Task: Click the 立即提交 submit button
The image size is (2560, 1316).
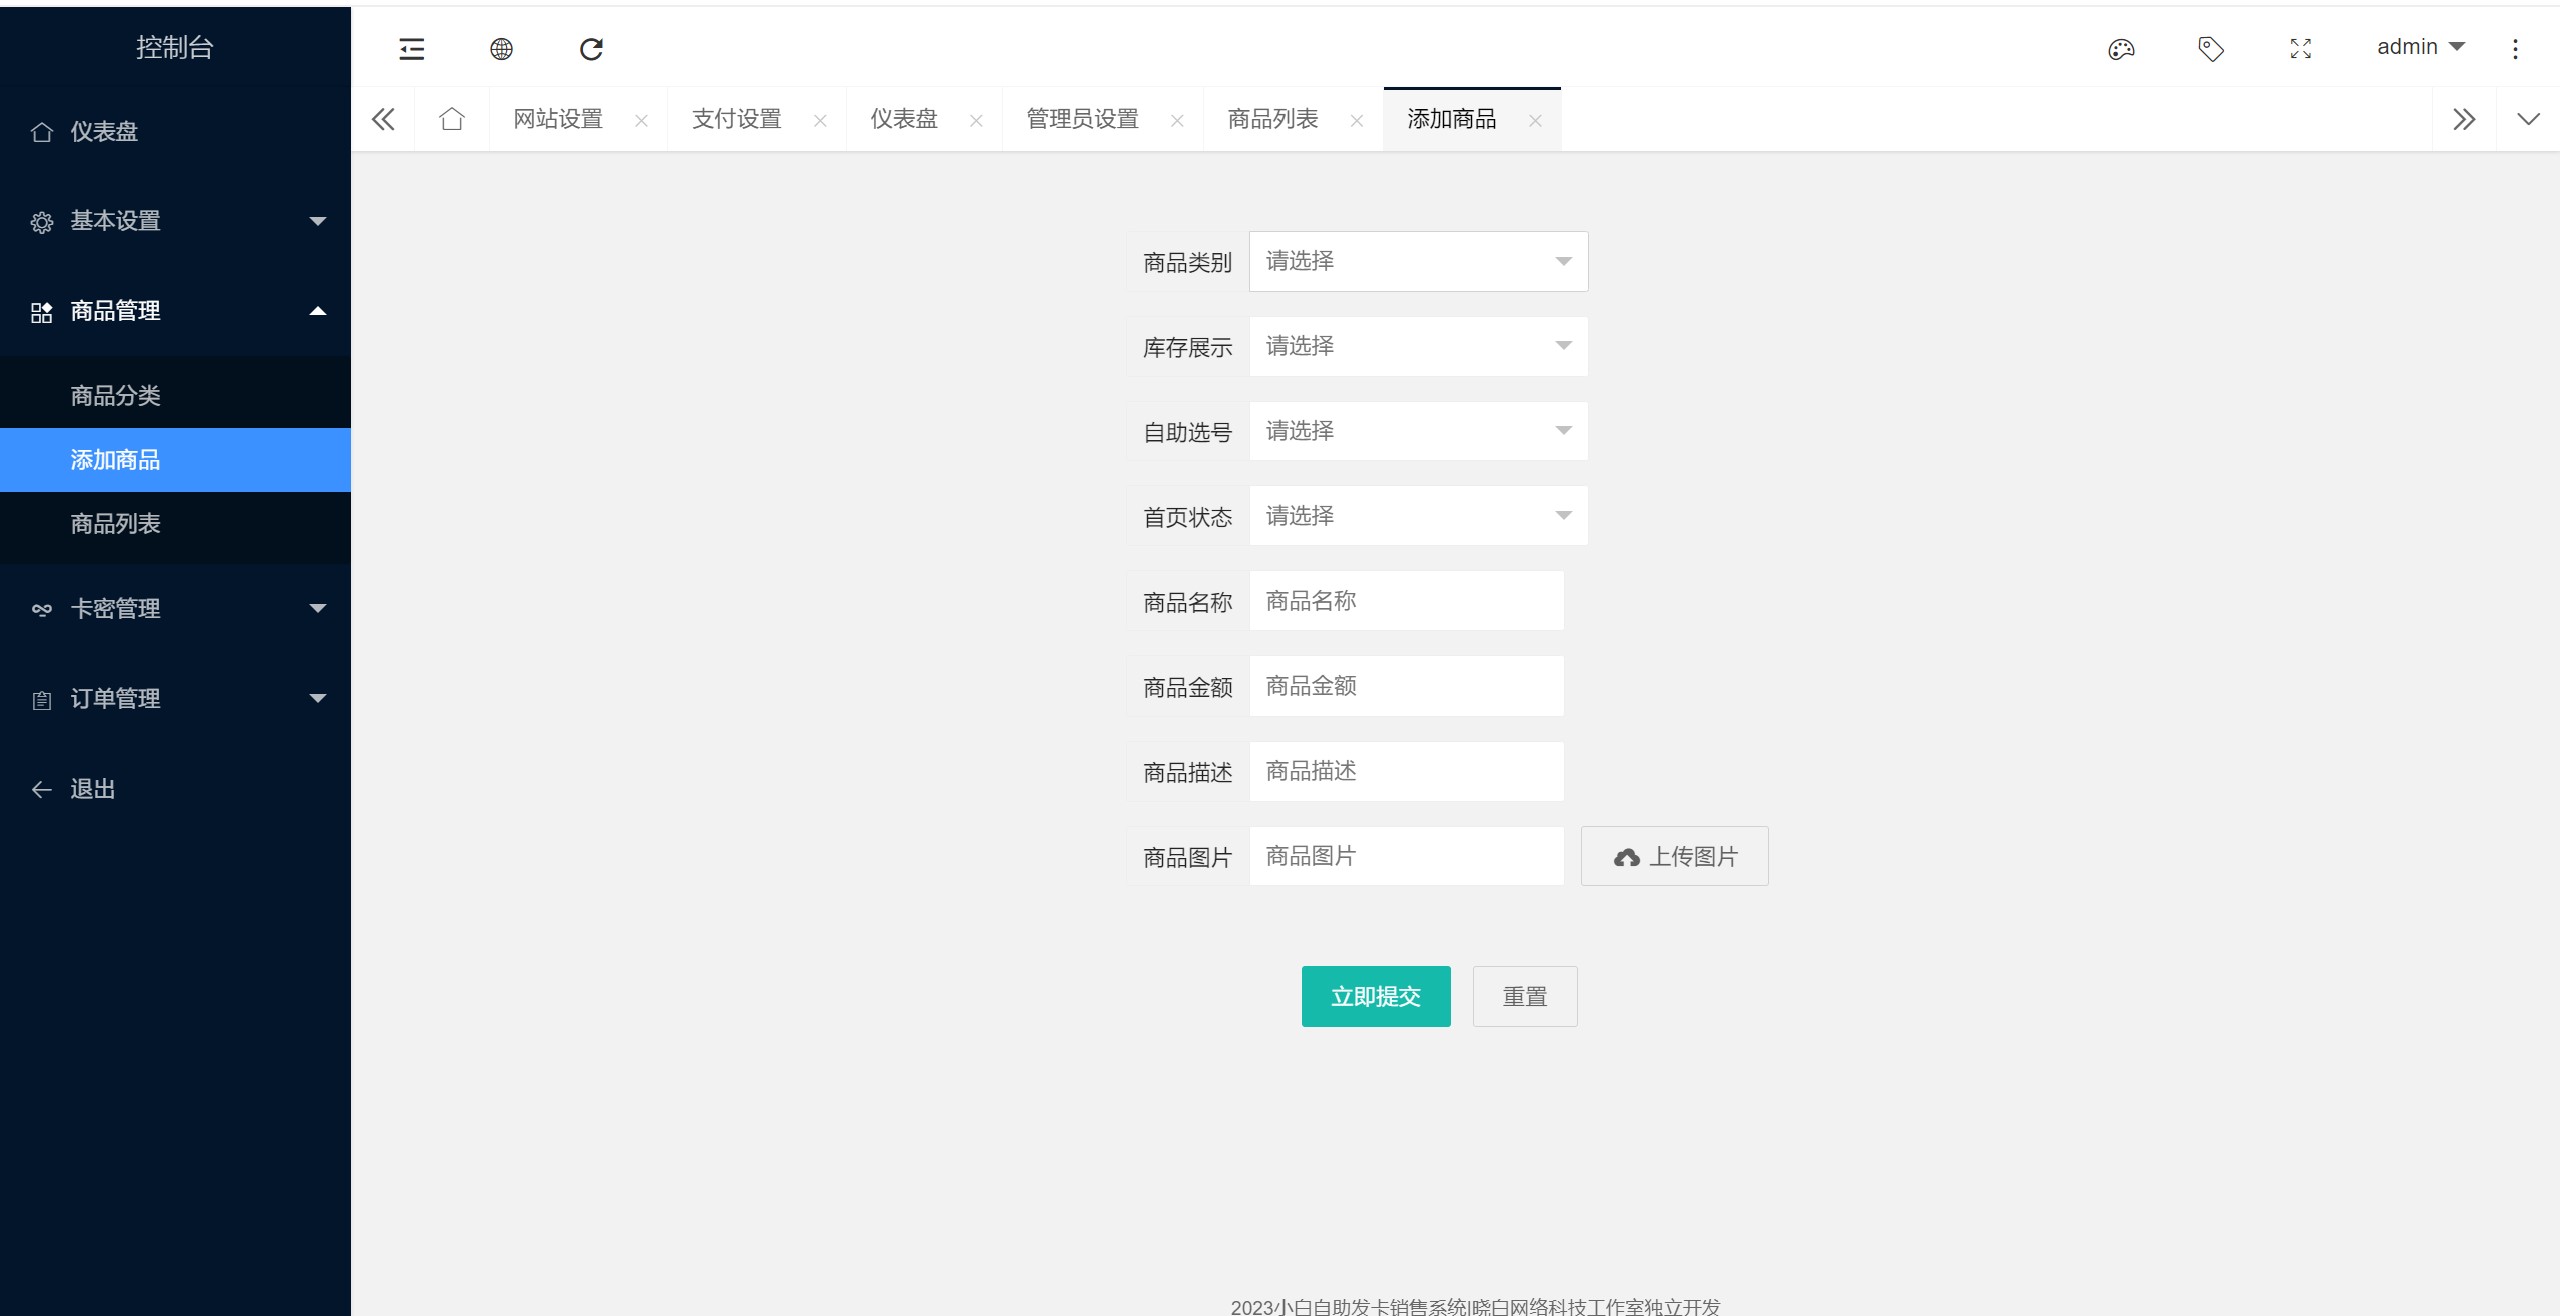Action: pos(1375,996)
